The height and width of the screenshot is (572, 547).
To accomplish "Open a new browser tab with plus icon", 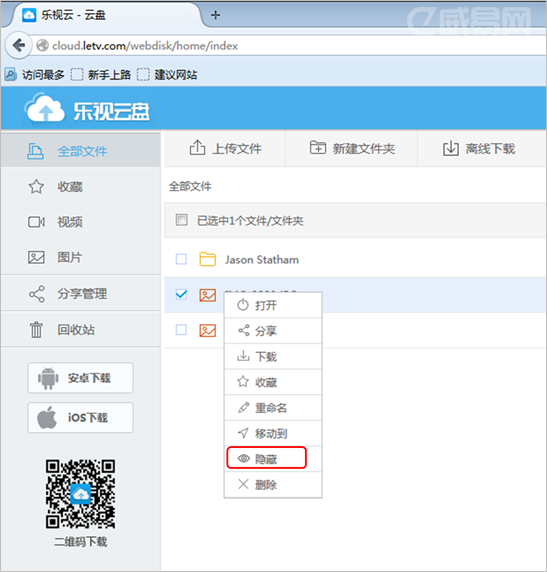I will (215, 15).
